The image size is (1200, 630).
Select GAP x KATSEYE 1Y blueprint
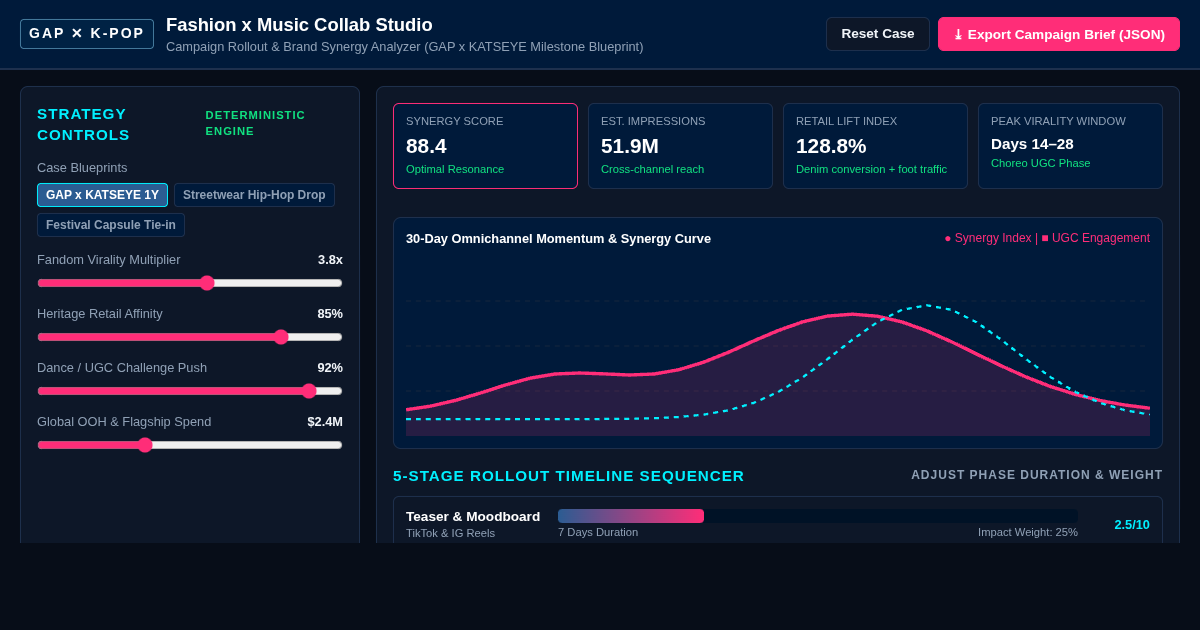[x=102, y=195]
